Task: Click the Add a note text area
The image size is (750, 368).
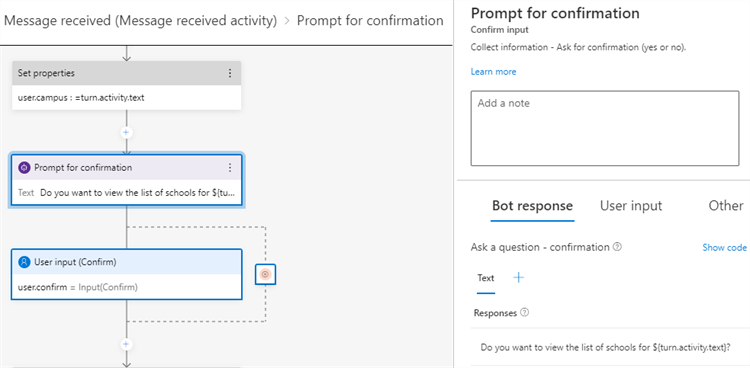Action: [x=605, y=128]
